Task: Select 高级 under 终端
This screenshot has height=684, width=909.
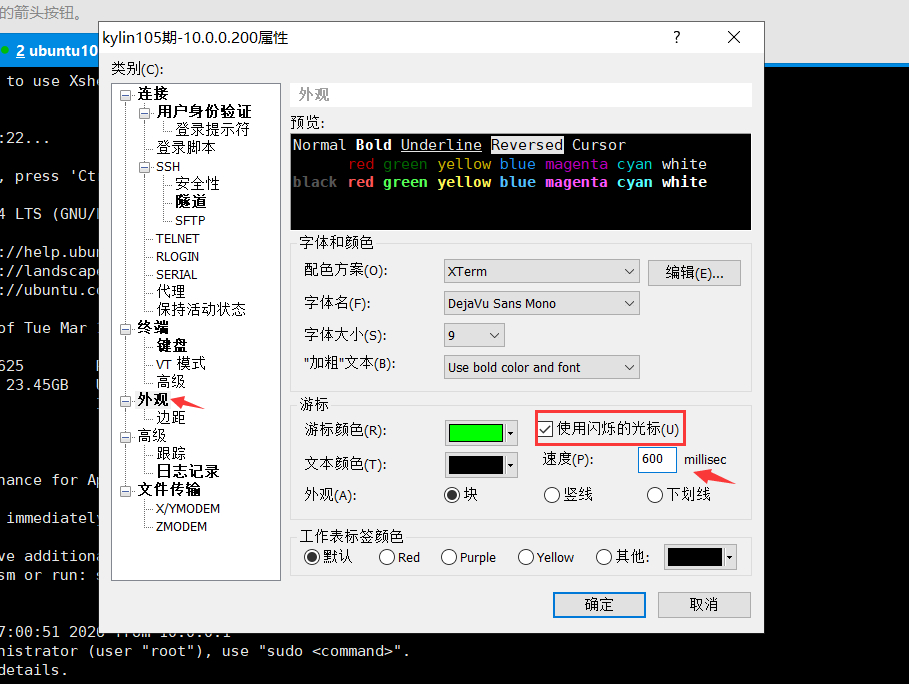Action: click(170, 381)
